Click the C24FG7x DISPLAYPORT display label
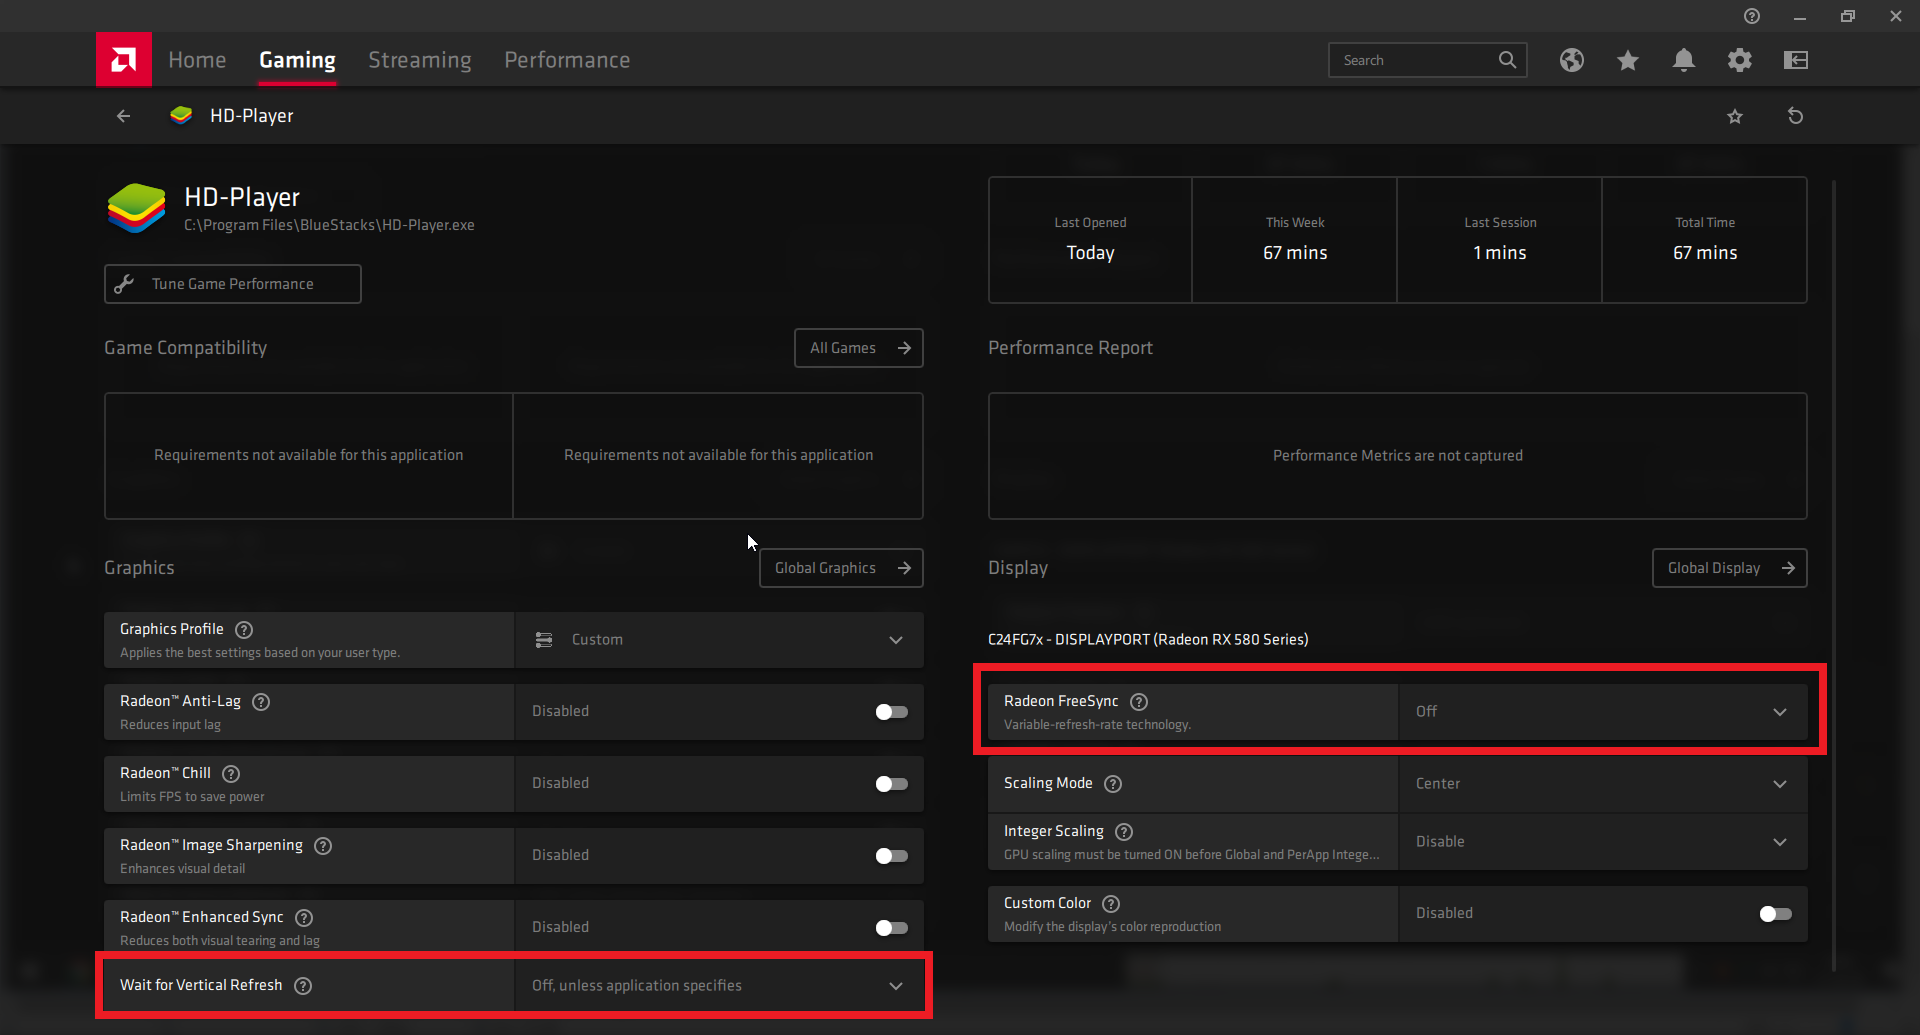 coord(1148,640)
